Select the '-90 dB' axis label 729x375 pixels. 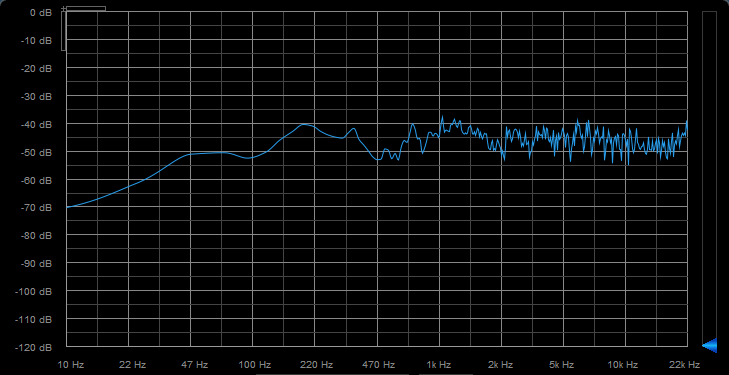coord(37,263)
